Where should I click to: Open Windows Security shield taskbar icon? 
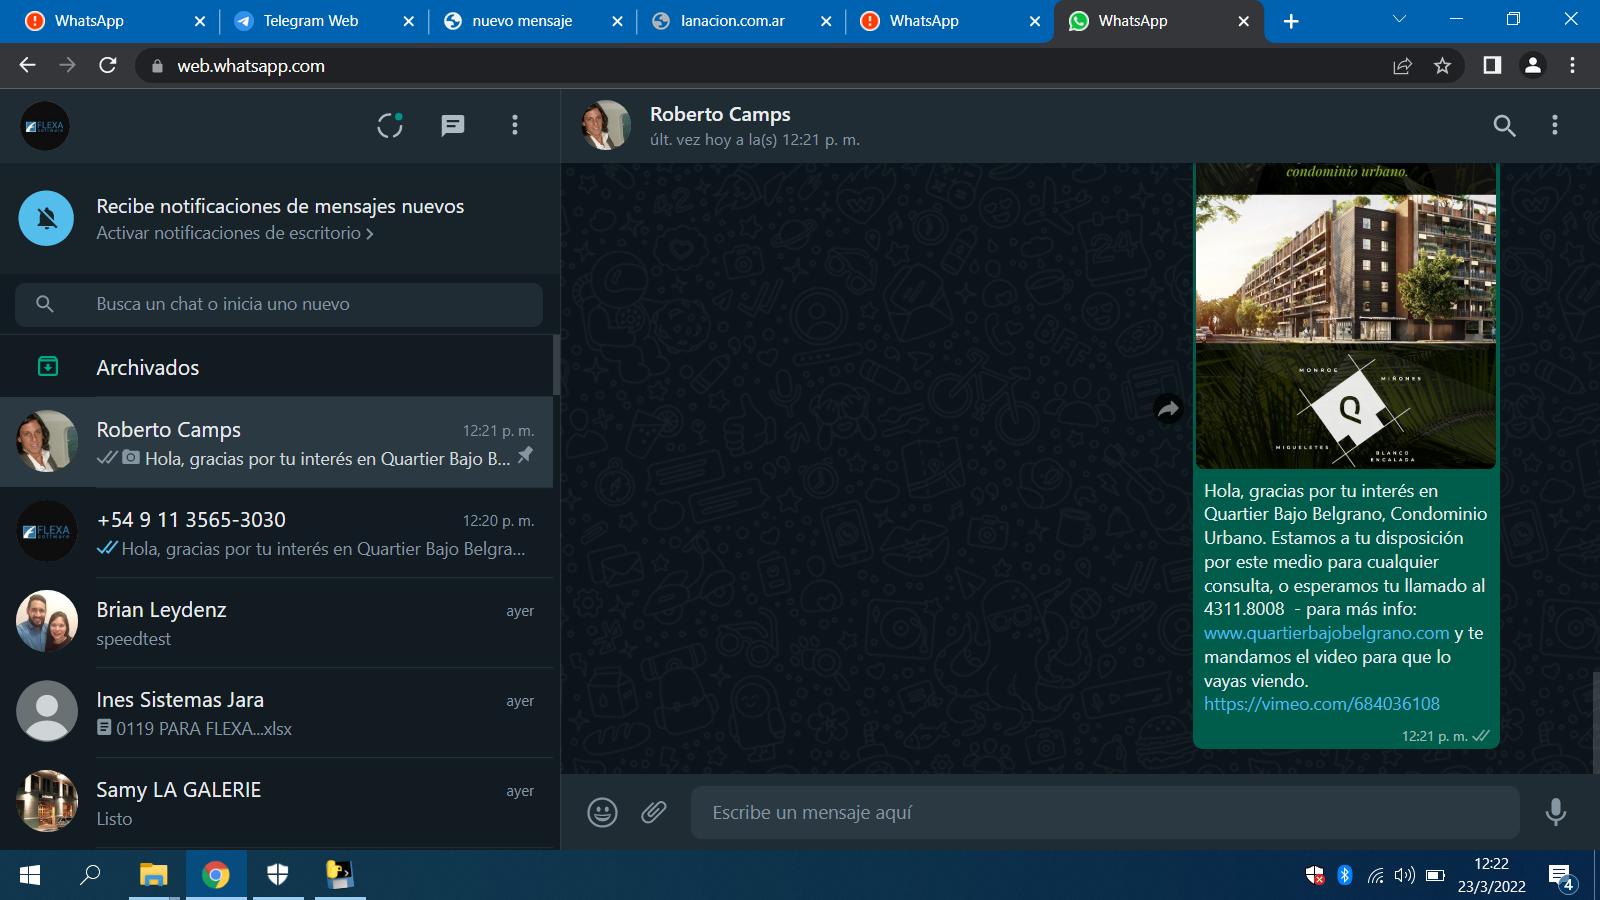tap(278, 875)
